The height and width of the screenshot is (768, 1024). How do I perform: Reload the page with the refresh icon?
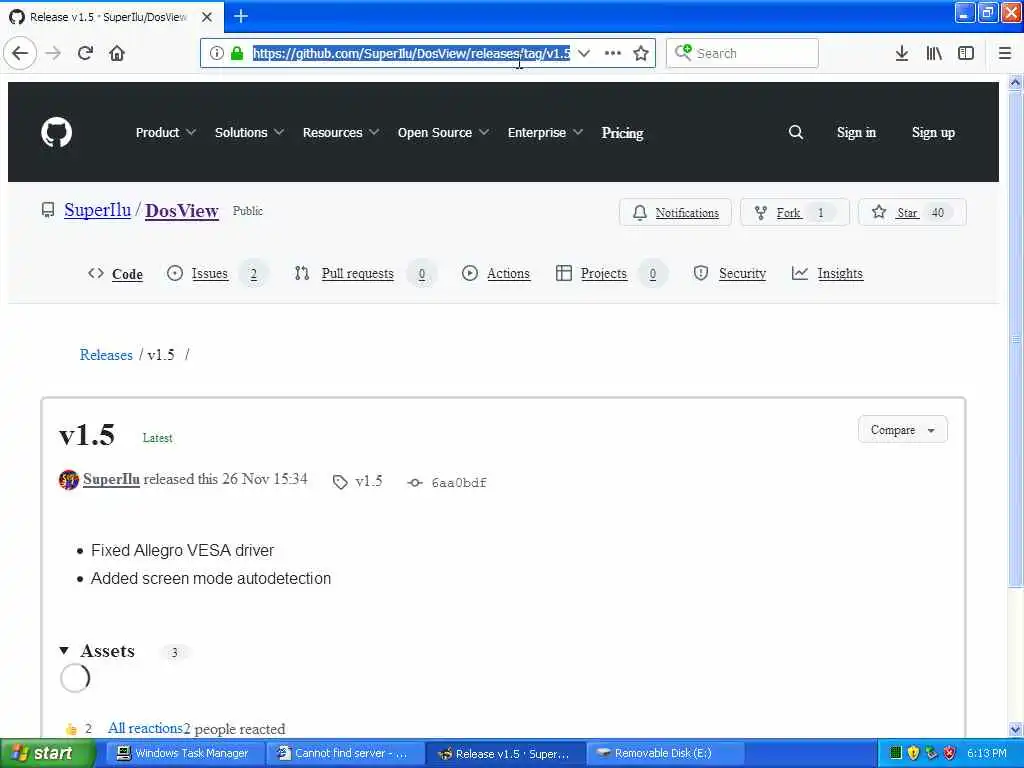coord(86,53)
